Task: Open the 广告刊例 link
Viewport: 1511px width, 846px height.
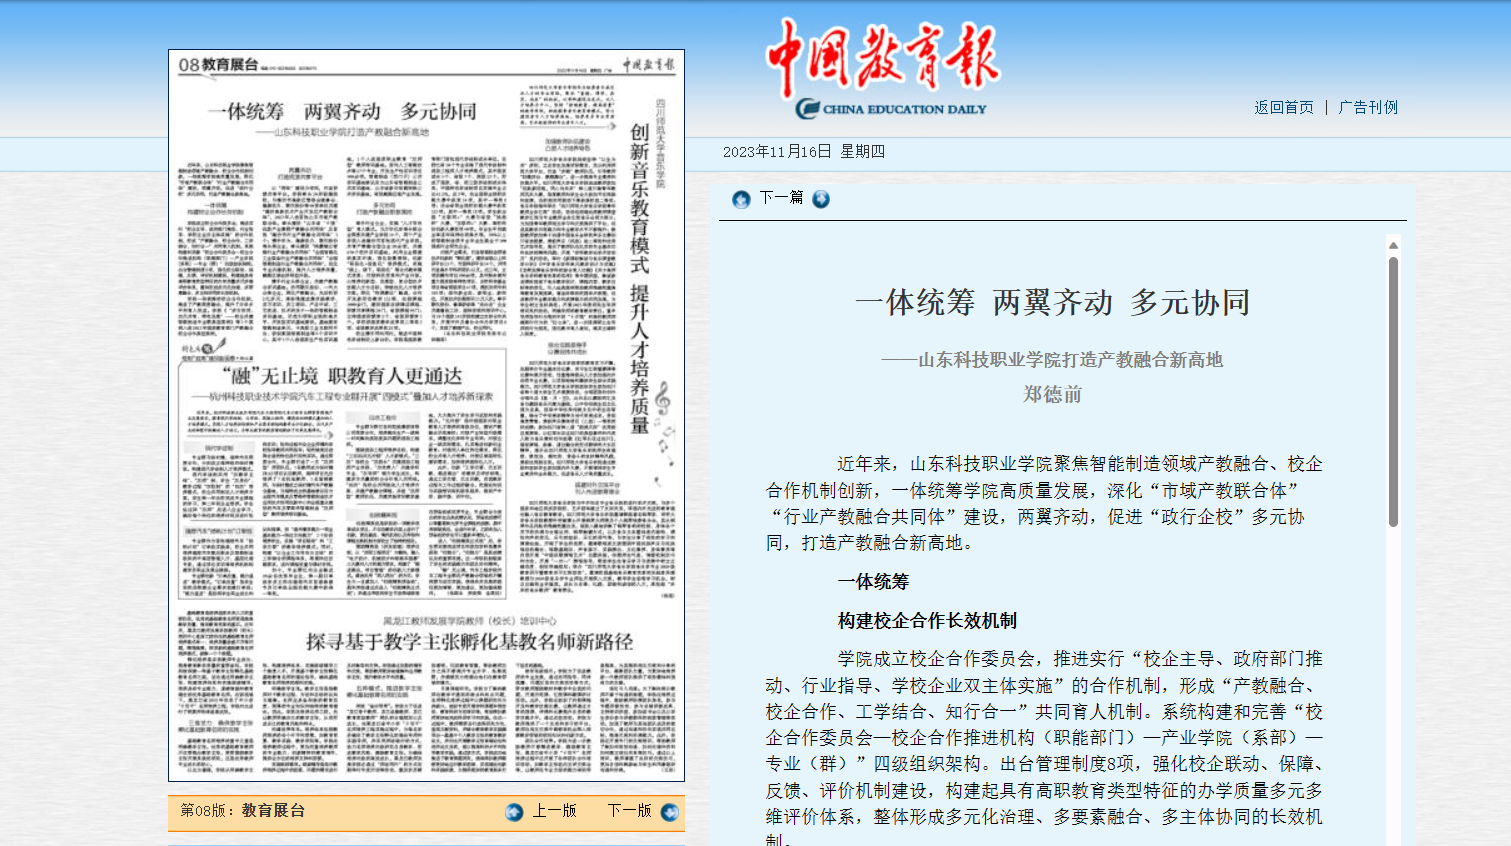Action: point(1368,107)
